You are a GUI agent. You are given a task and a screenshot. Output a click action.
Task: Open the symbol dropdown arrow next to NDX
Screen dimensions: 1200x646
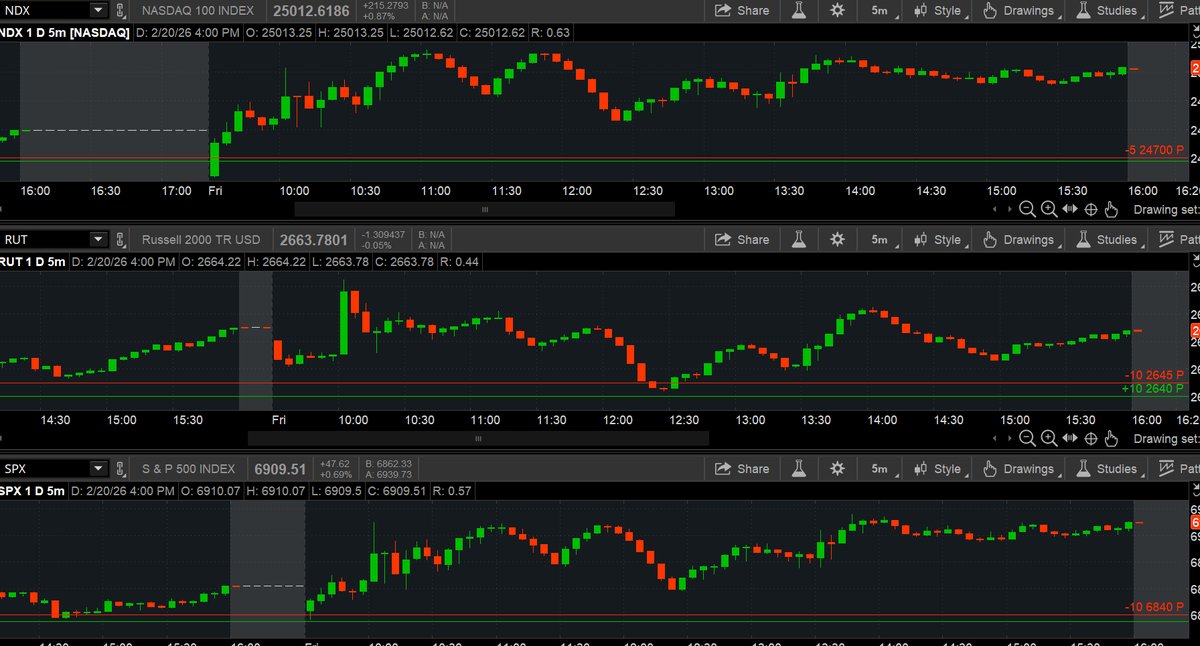coord(97,10)
